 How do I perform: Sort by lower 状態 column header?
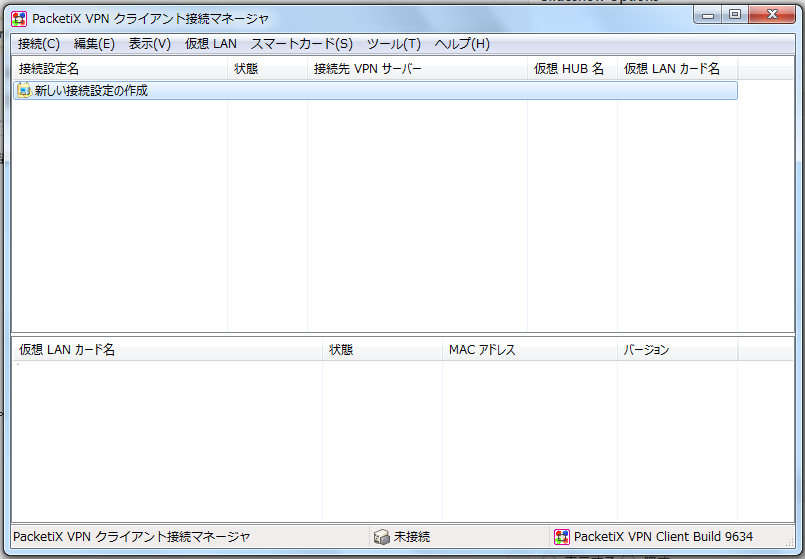382,350
